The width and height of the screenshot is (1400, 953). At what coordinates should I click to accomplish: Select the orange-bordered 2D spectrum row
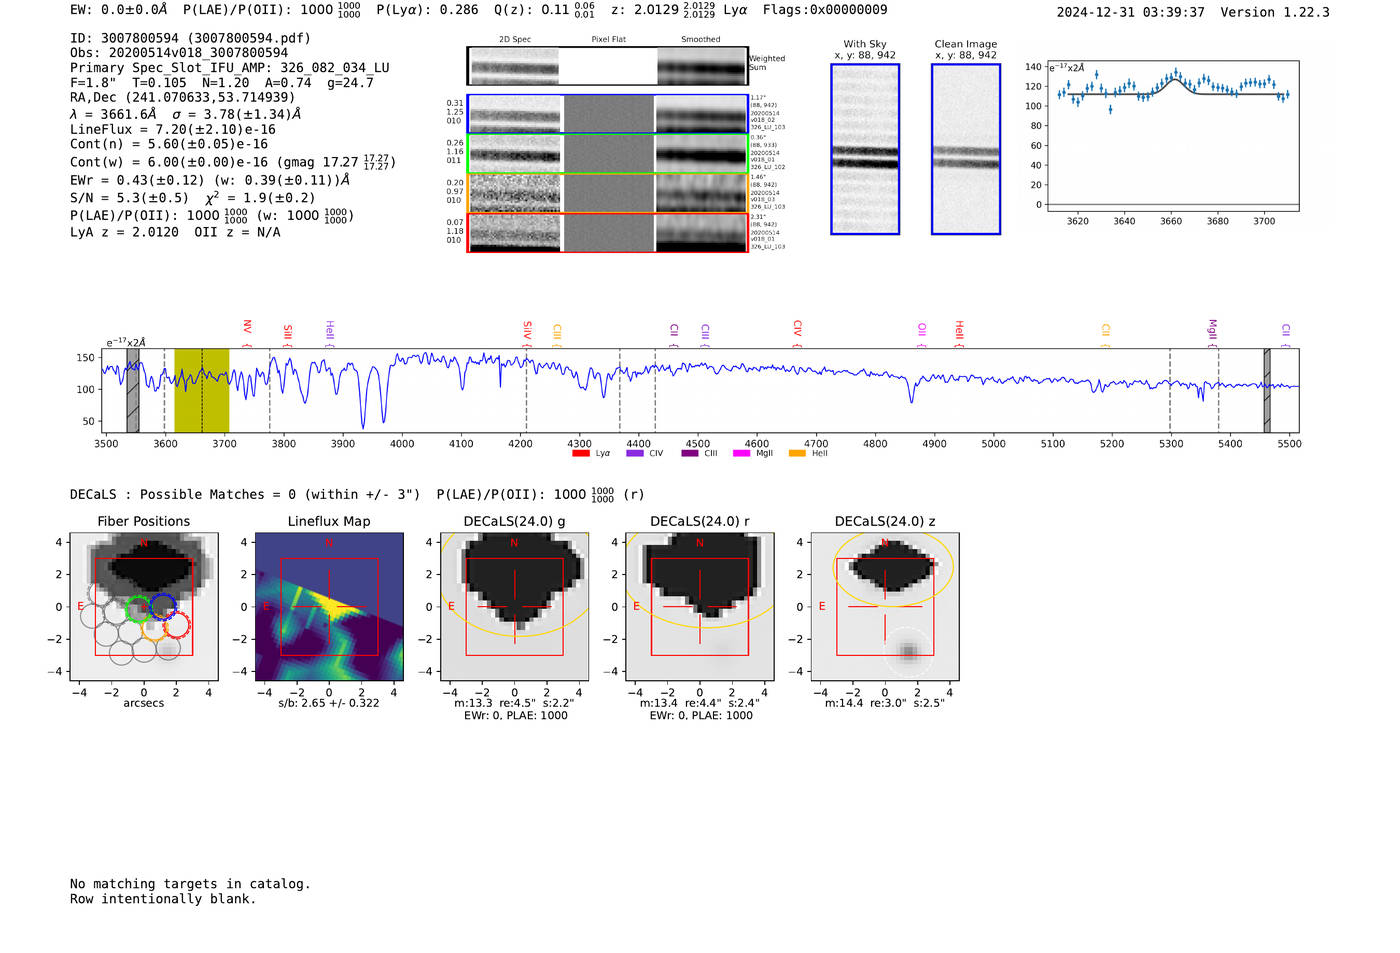click(x=607, y=193)
